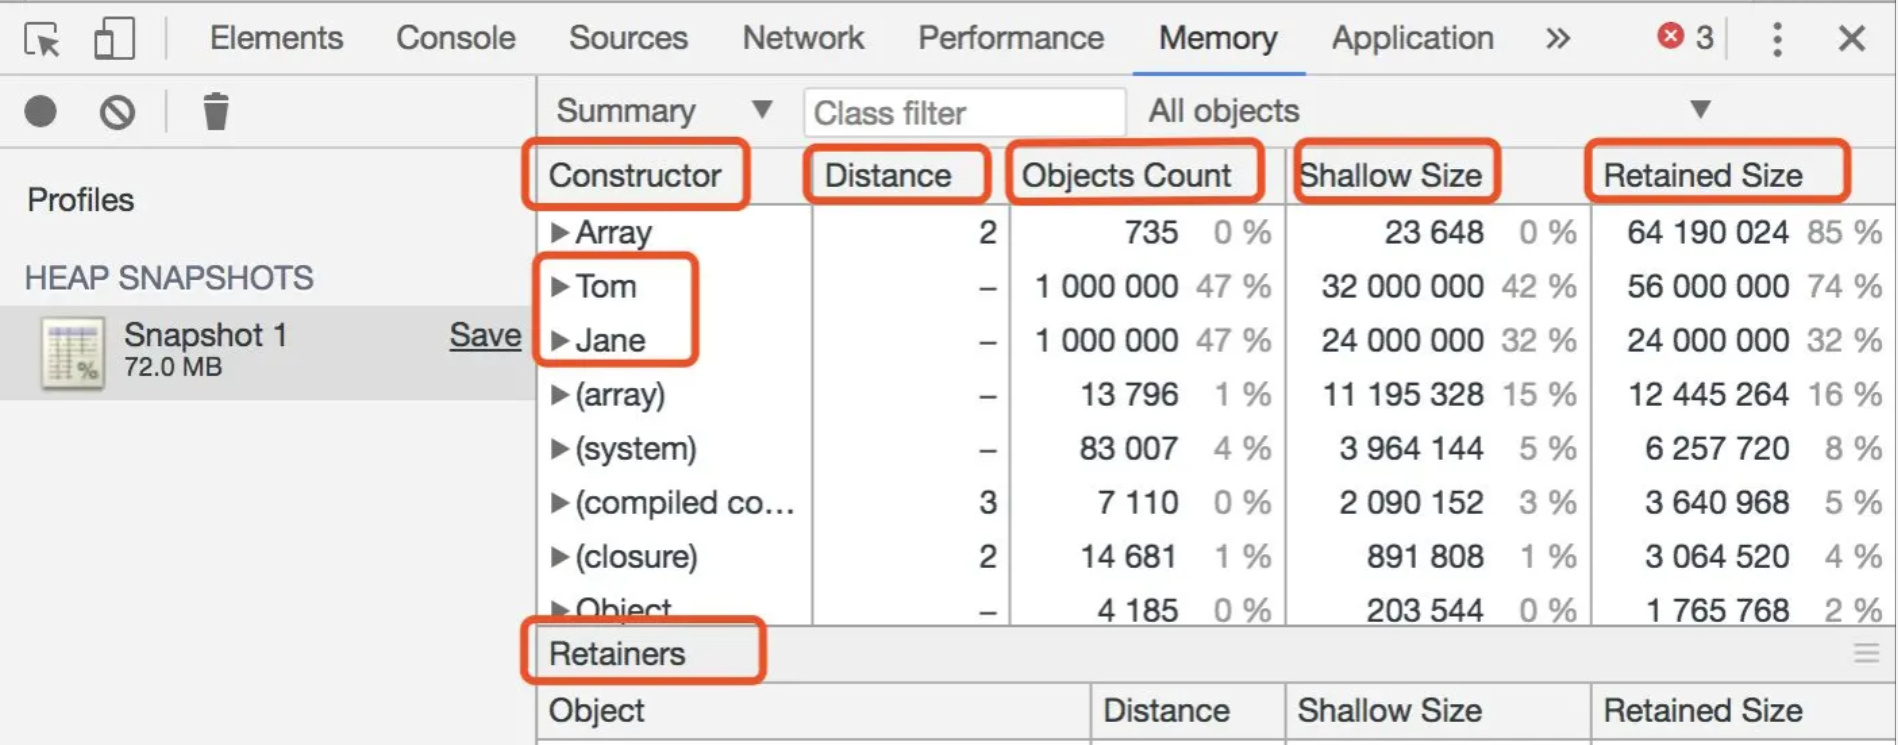
Task: Expand the Jane constructor row
Action: pyautogui.click(x=560, y=341)
